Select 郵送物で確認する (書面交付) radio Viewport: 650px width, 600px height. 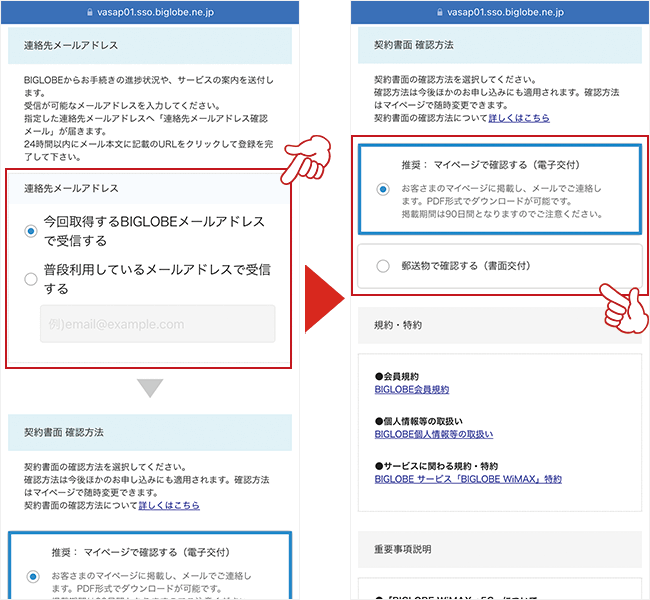click(383, 266)
